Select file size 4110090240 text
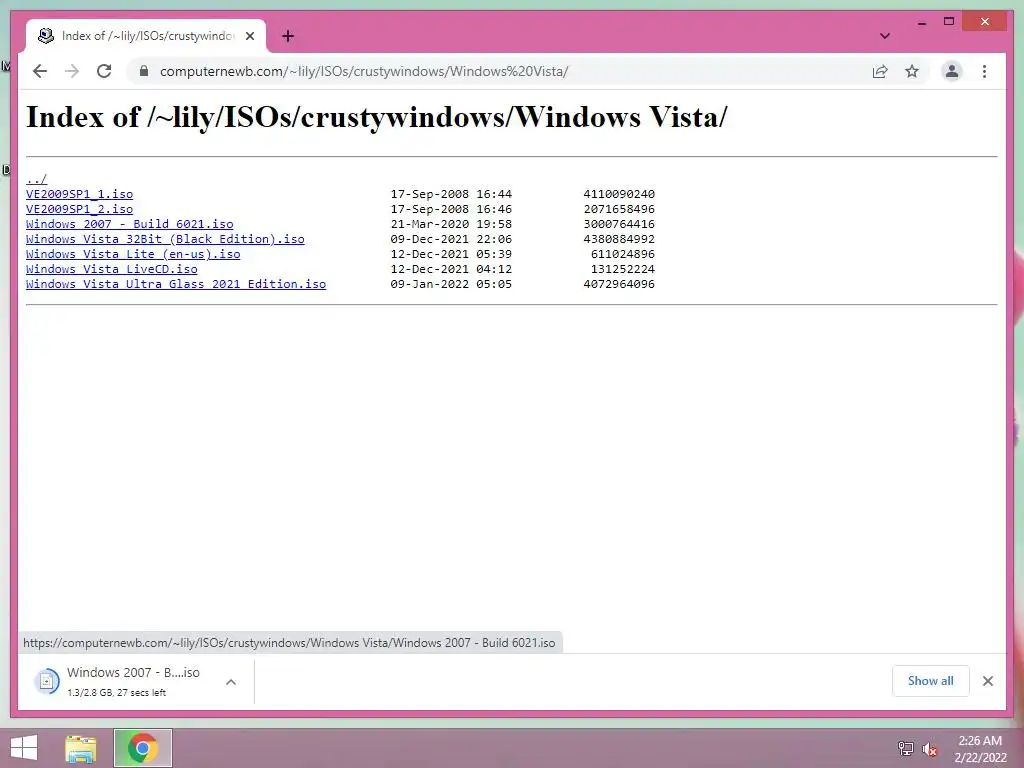 click(618, 194)
